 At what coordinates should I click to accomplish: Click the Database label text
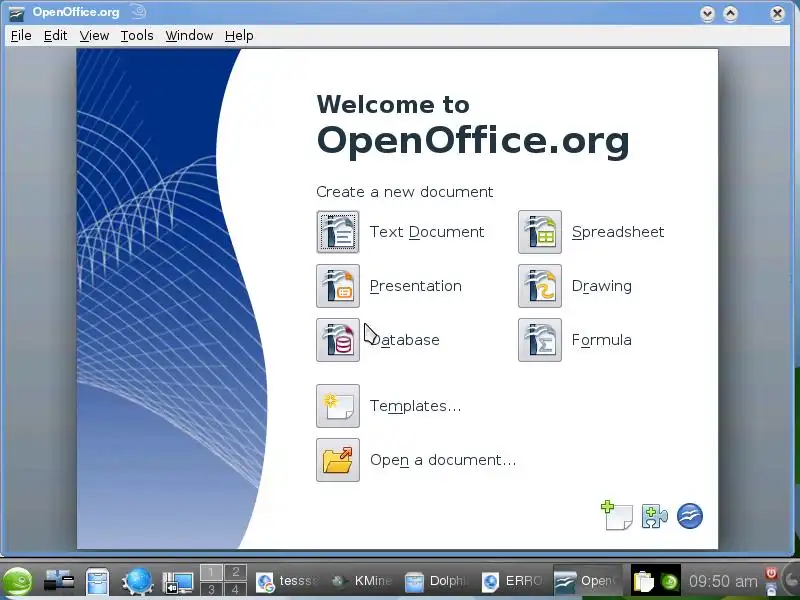[x=405, y=340]
